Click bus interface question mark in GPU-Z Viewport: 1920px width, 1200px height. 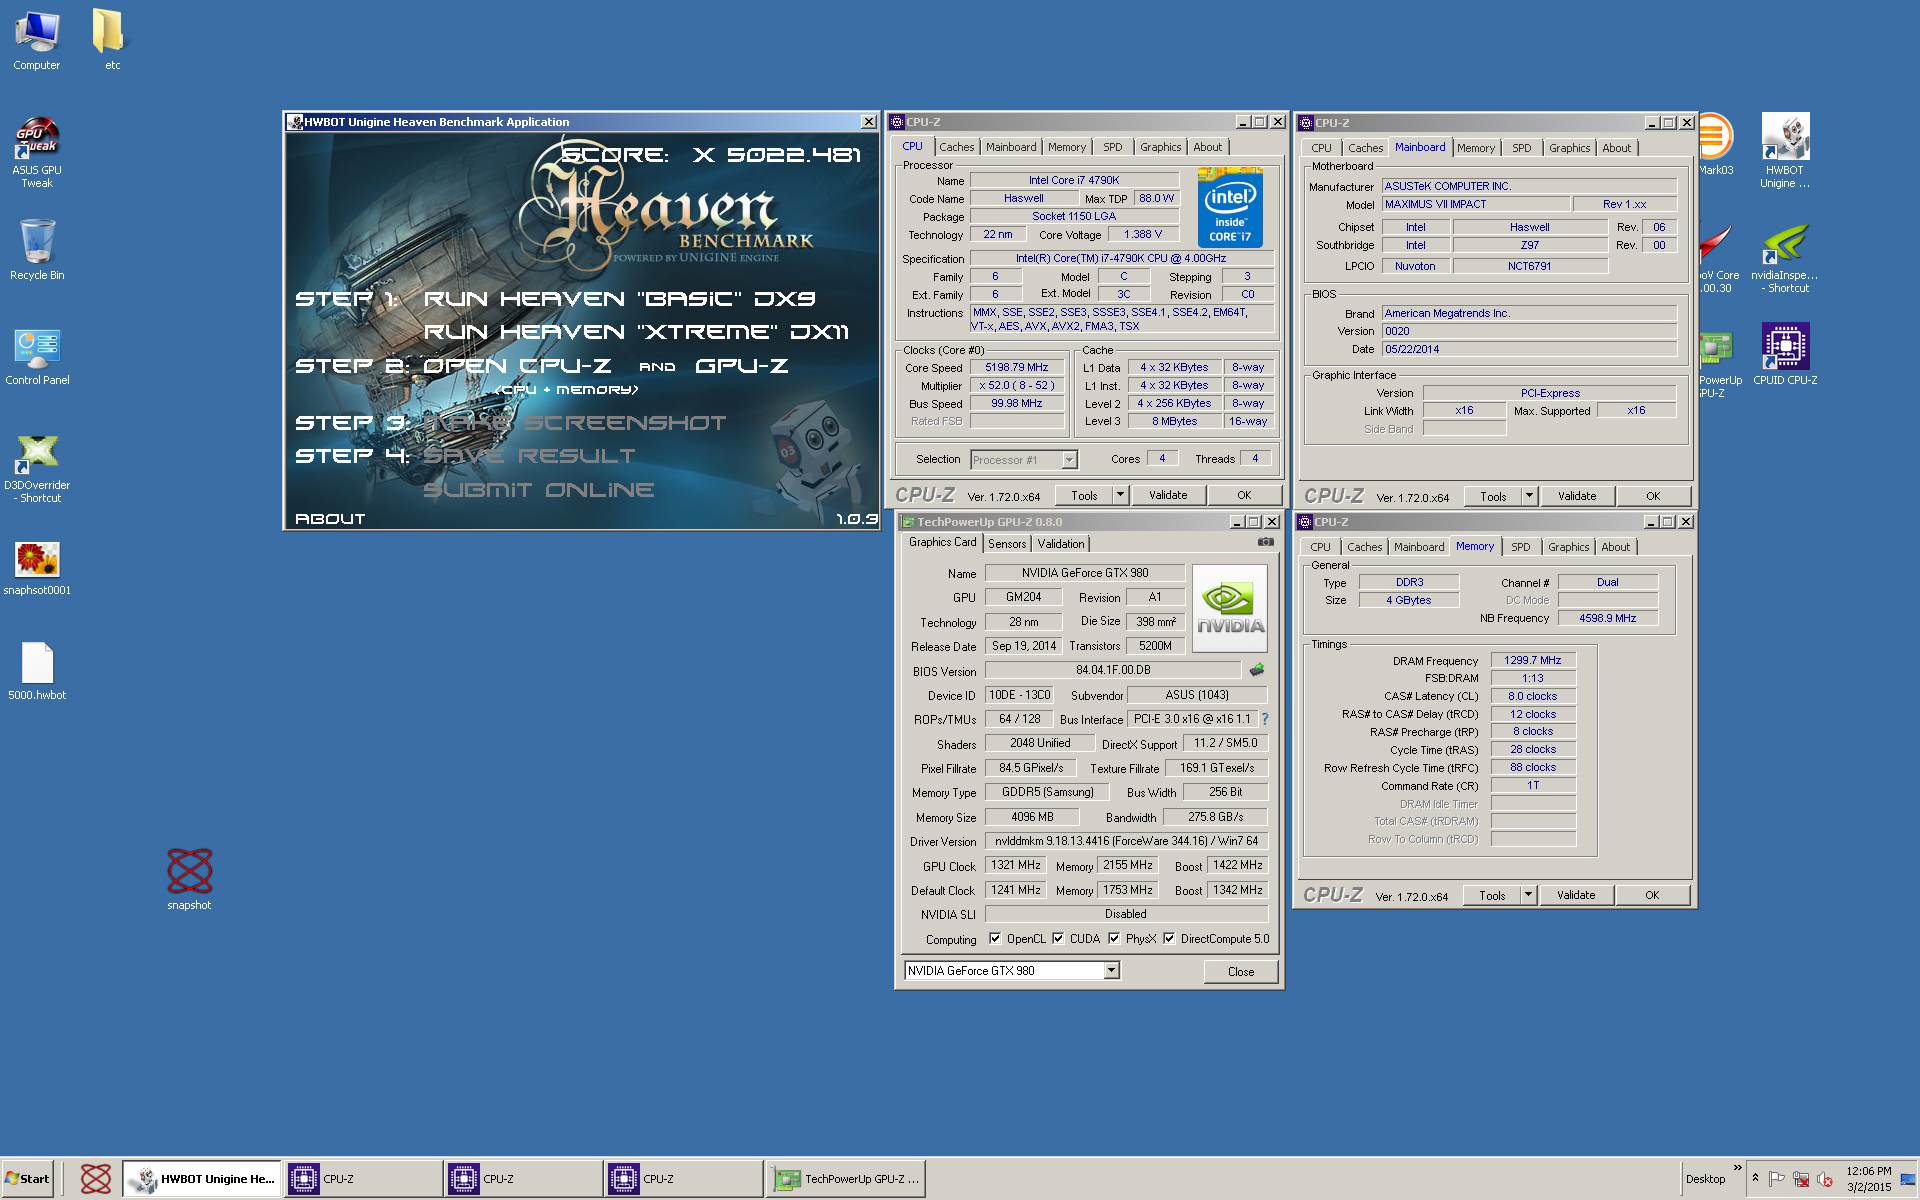1265,719
